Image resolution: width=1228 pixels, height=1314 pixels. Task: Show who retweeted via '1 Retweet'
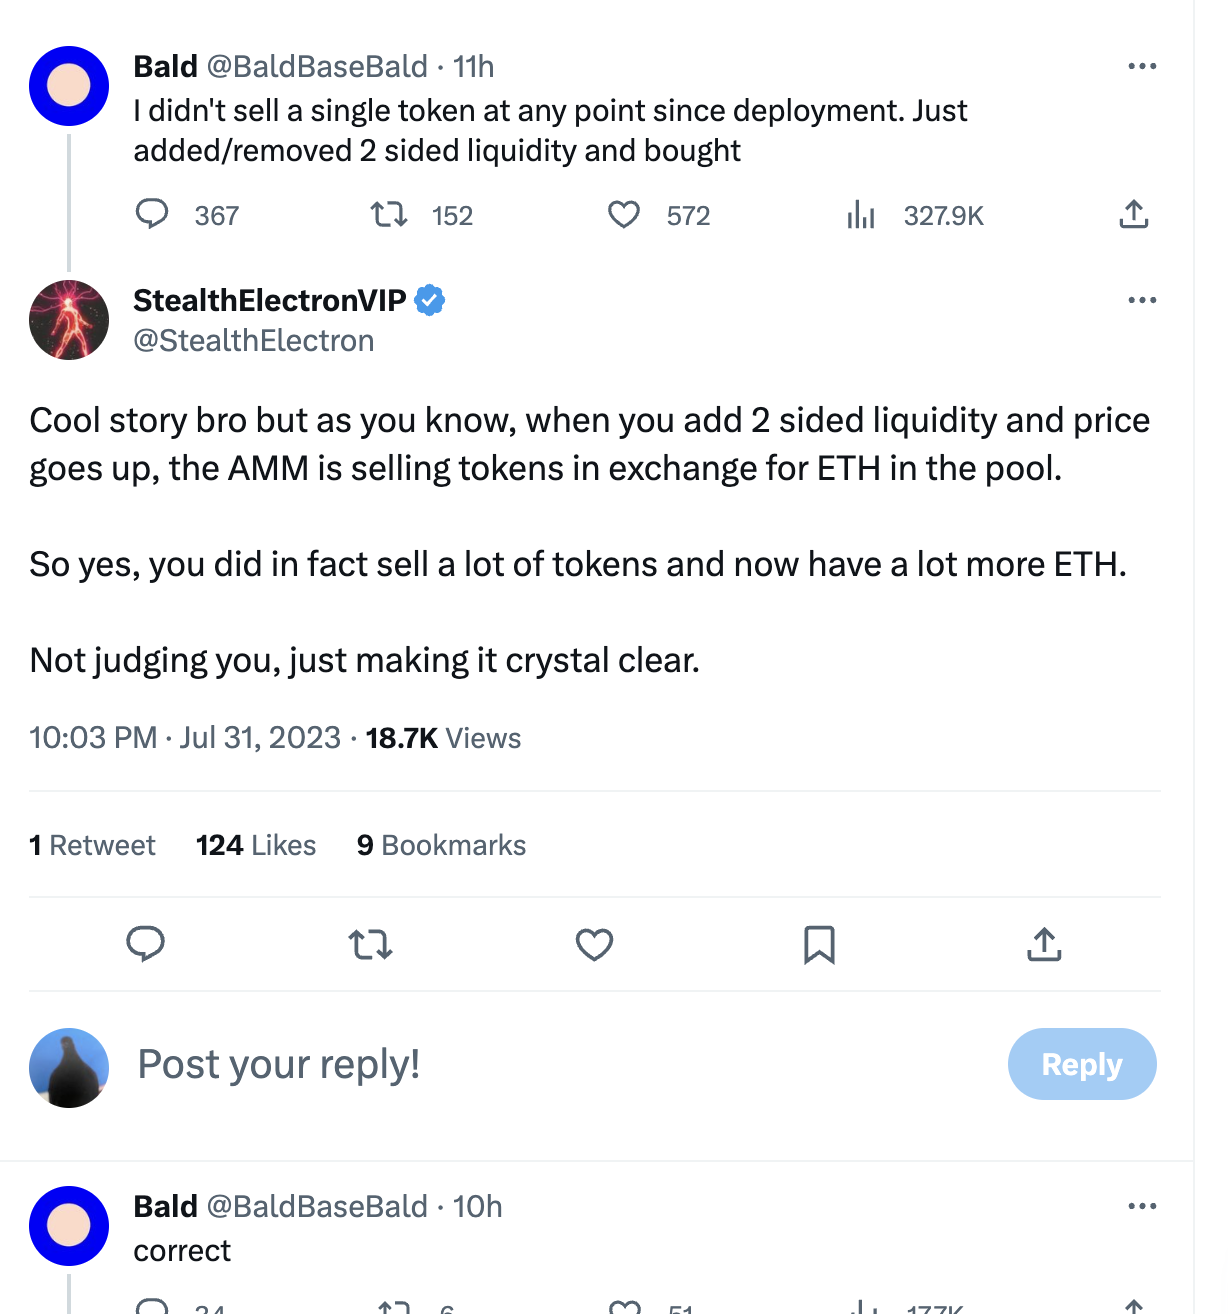[x=92, y=845]
